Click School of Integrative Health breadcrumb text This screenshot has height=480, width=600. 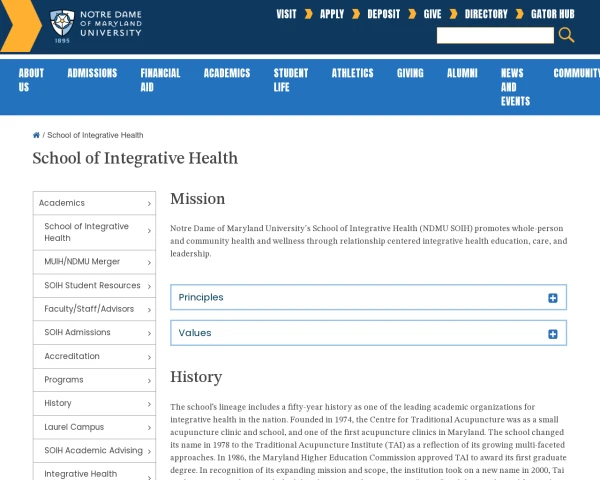(x=95, y=135)
